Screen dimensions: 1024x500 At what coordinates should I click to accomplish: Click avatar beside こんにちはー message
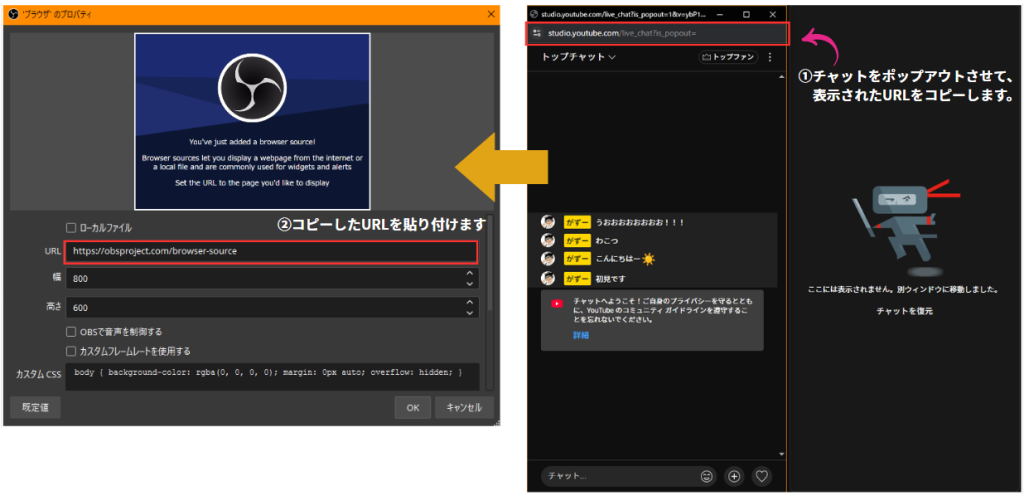pos(549,259)
